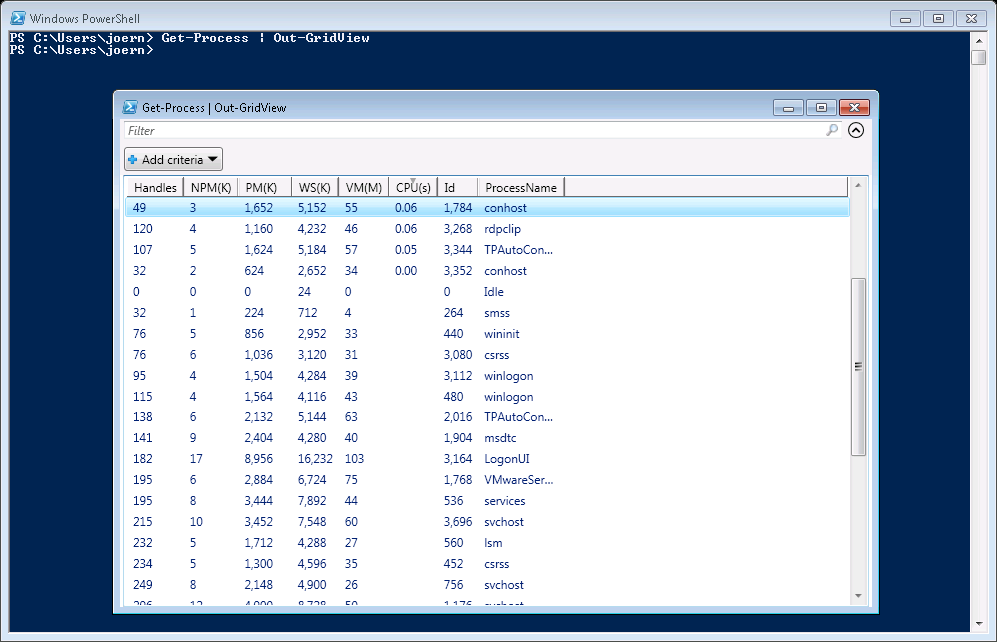Close the Windows PowerShell console window

(x=971, y=19)
